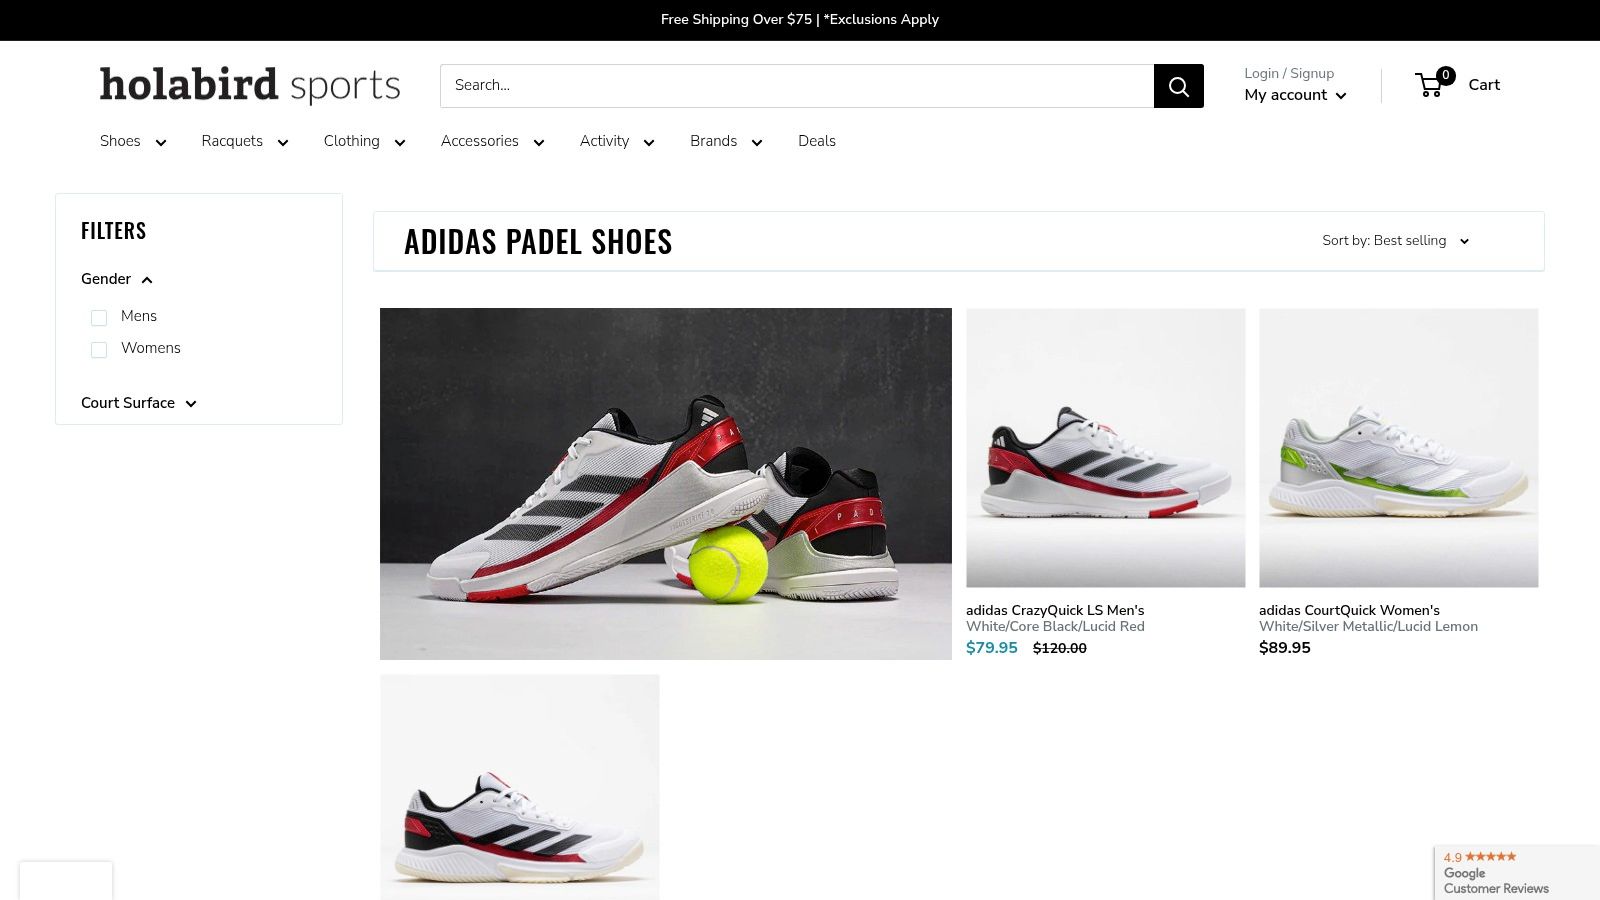Image resolution: width=1600 pixels, height=900 pixels.
Task: Click inside the Search input field
Action: pos(797,86)
